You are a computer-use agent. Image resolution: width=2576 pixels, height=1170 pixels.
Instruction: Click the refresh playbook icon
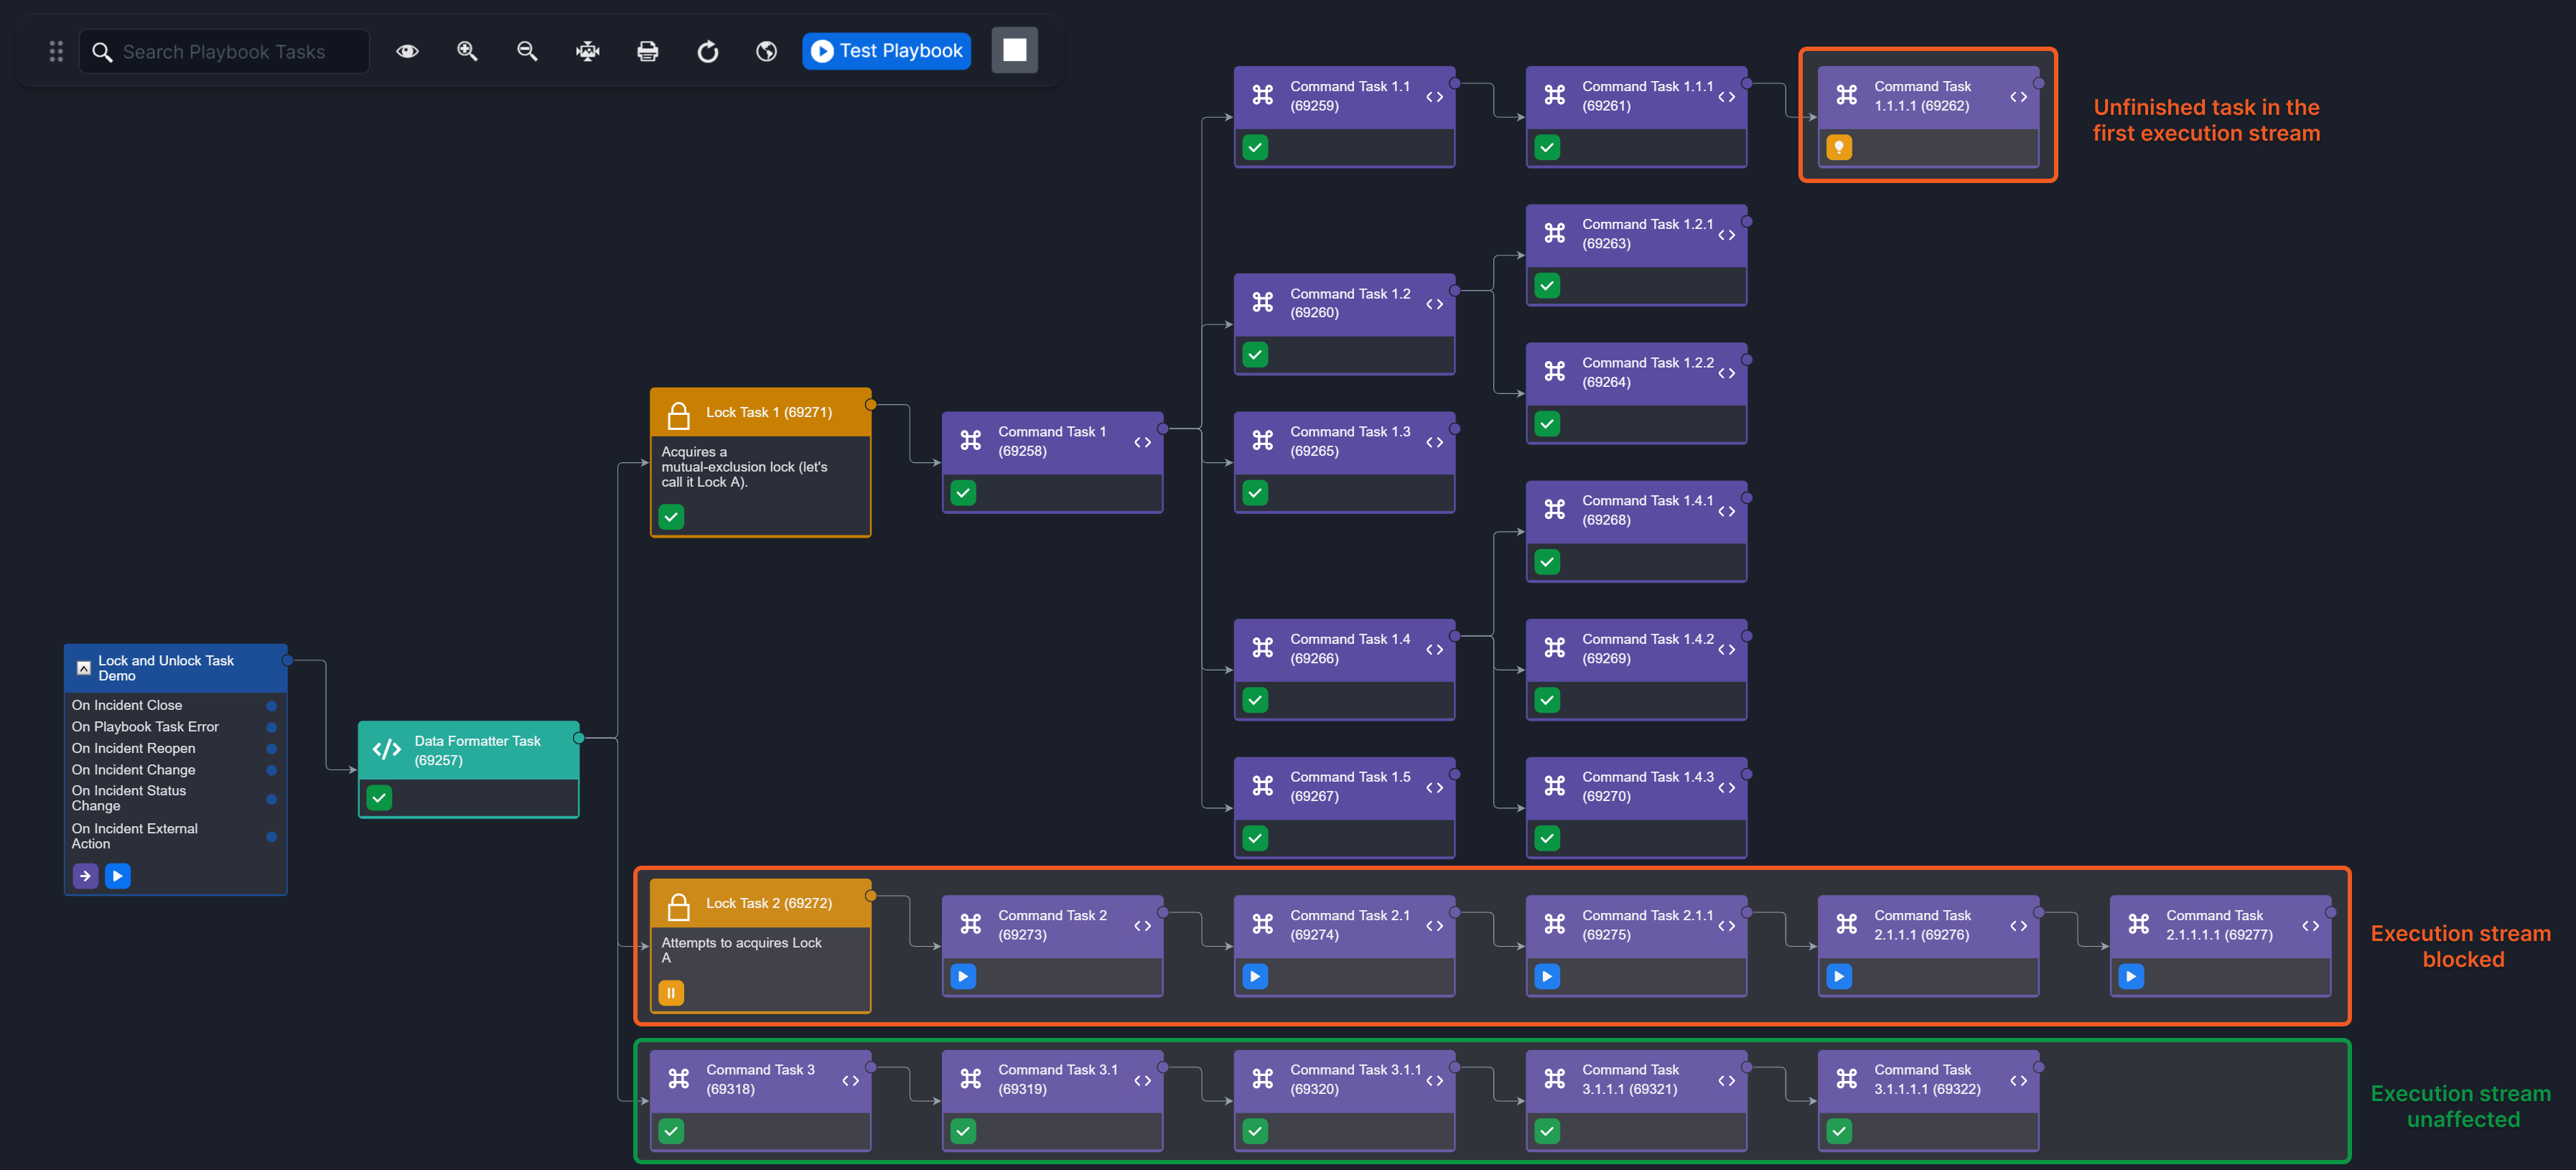point(708,51)
